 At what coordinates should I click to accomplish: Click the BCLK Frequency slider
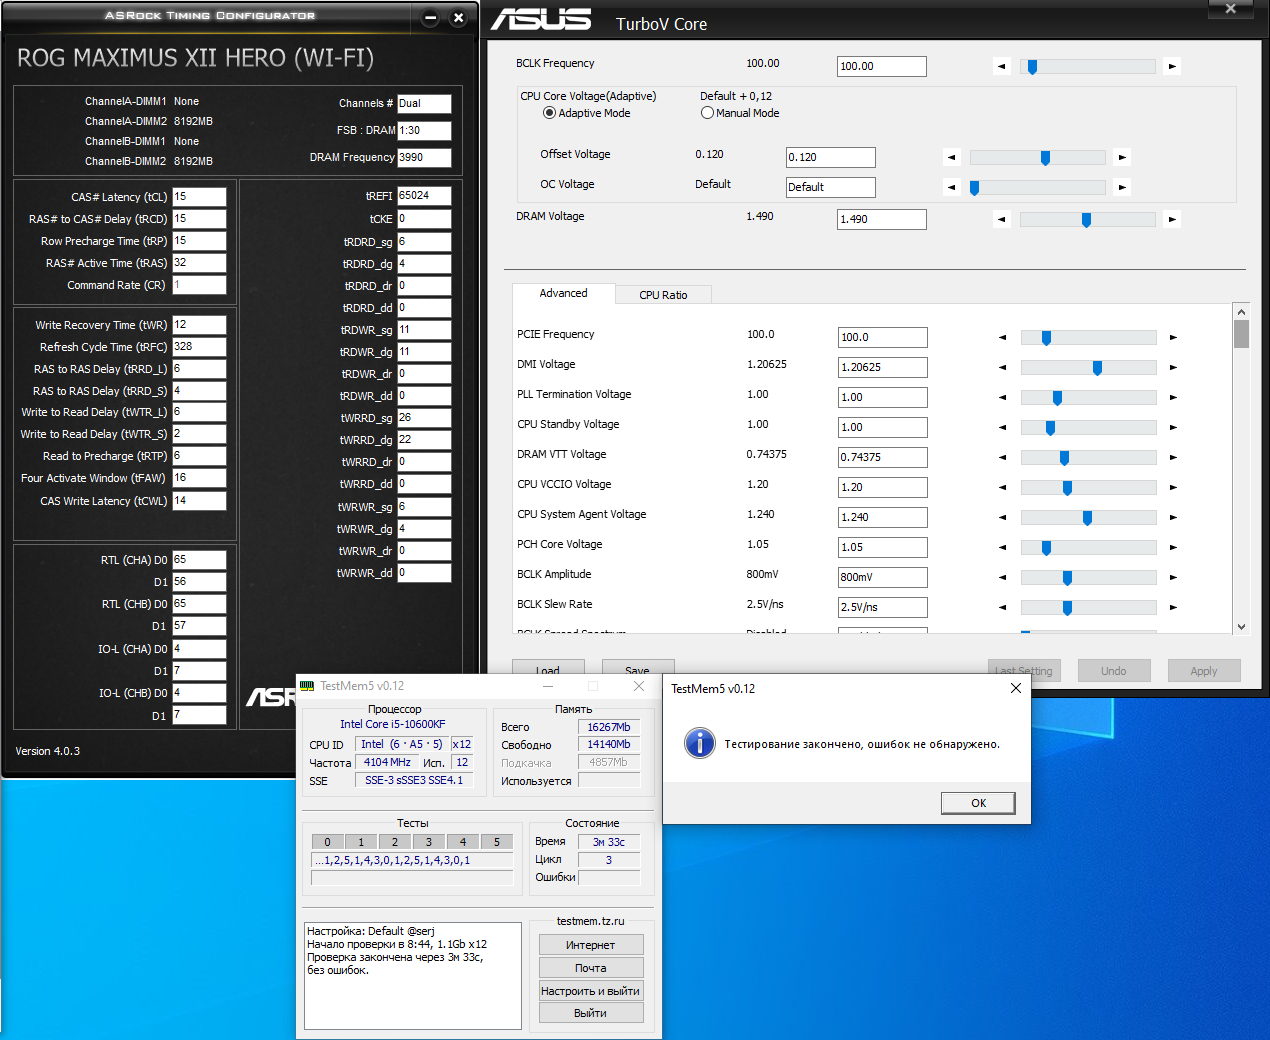(1087, 67)
